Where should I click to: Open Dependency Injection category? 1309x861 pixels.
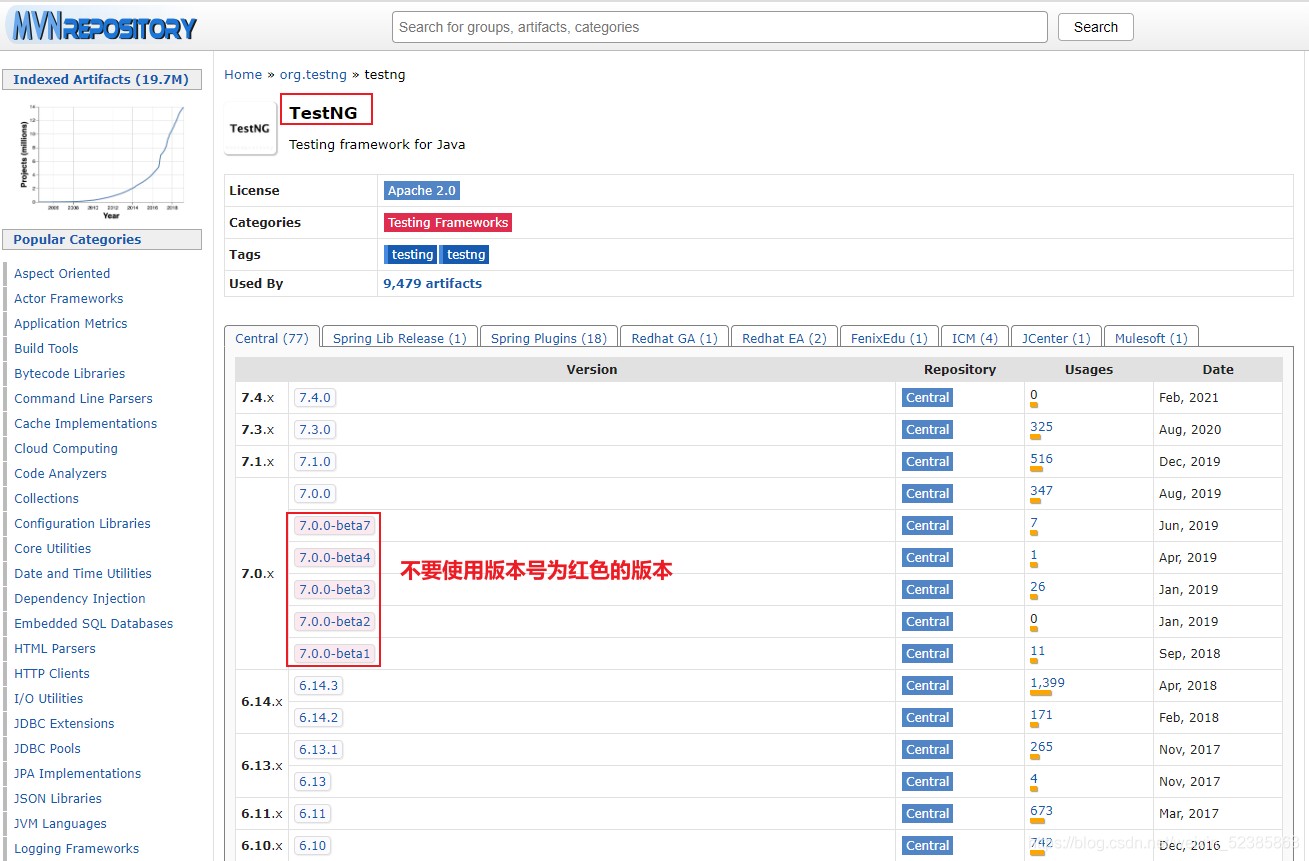tap(80, 598)
